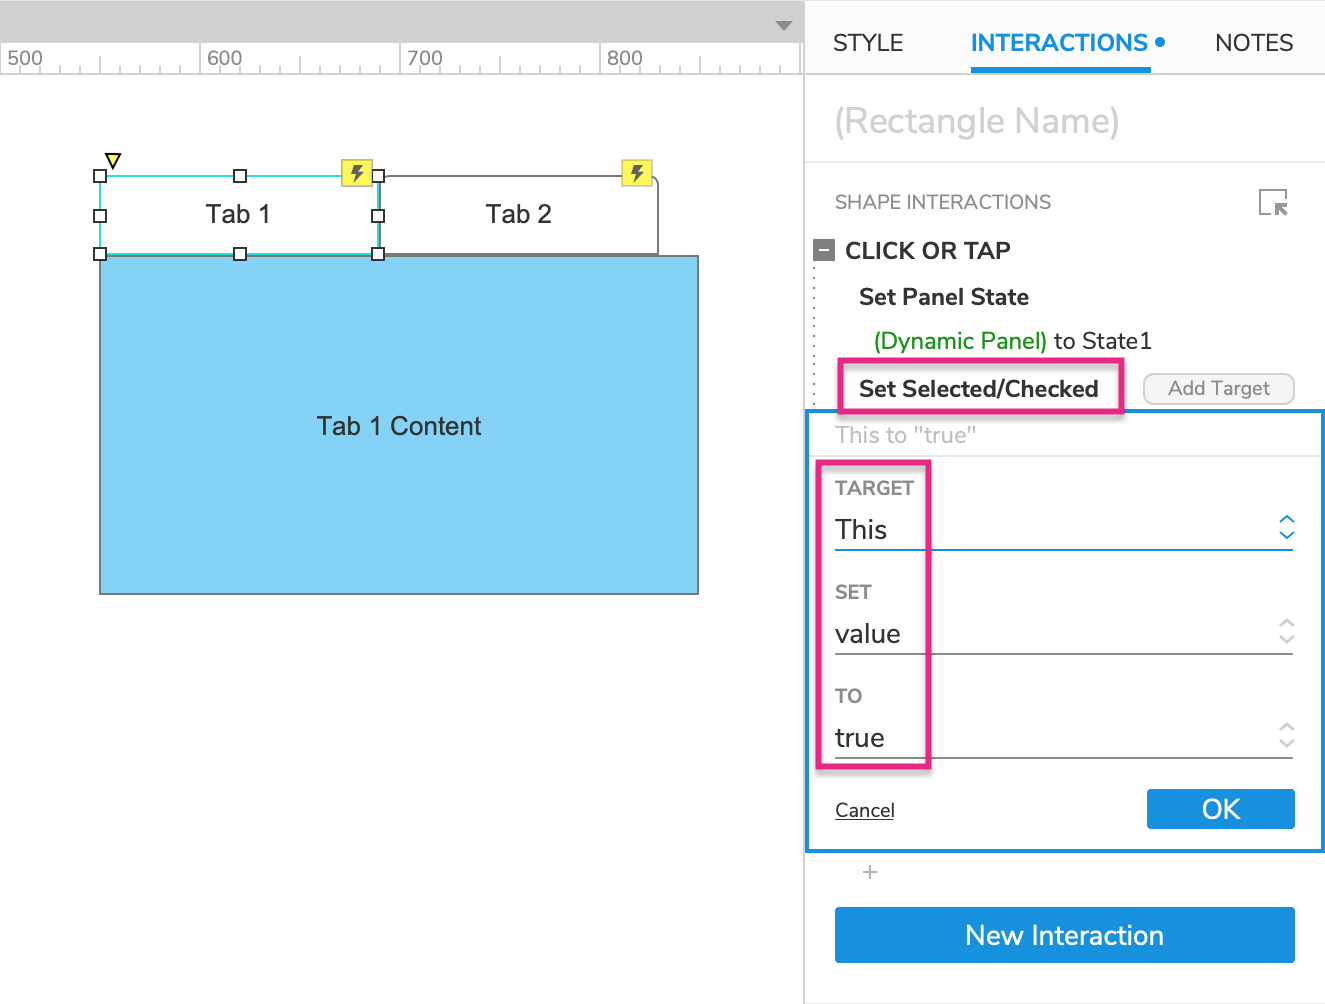Open the INTERACTIONS tab

pyautogui.click(x=1059, y=43)
